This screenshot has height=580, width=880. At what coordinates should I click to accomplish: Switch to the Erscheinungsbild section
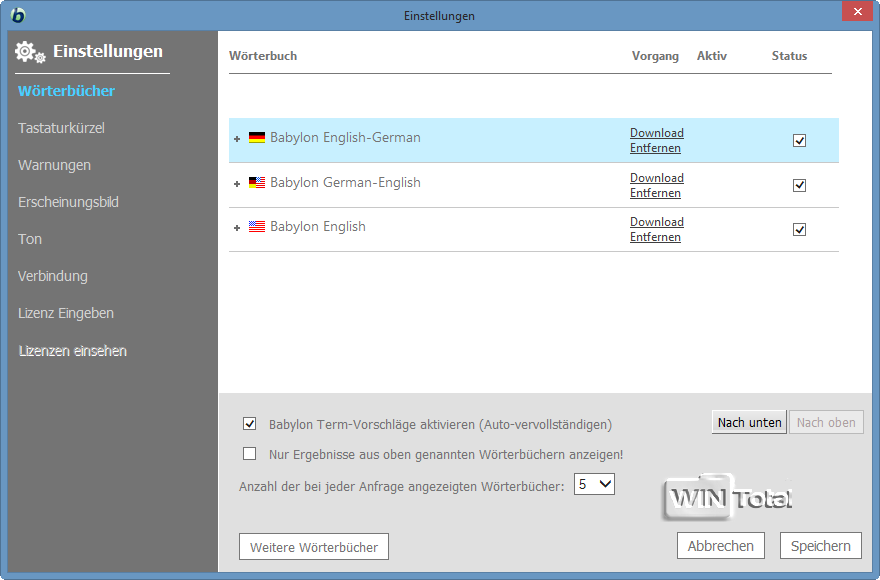(68, 202)
